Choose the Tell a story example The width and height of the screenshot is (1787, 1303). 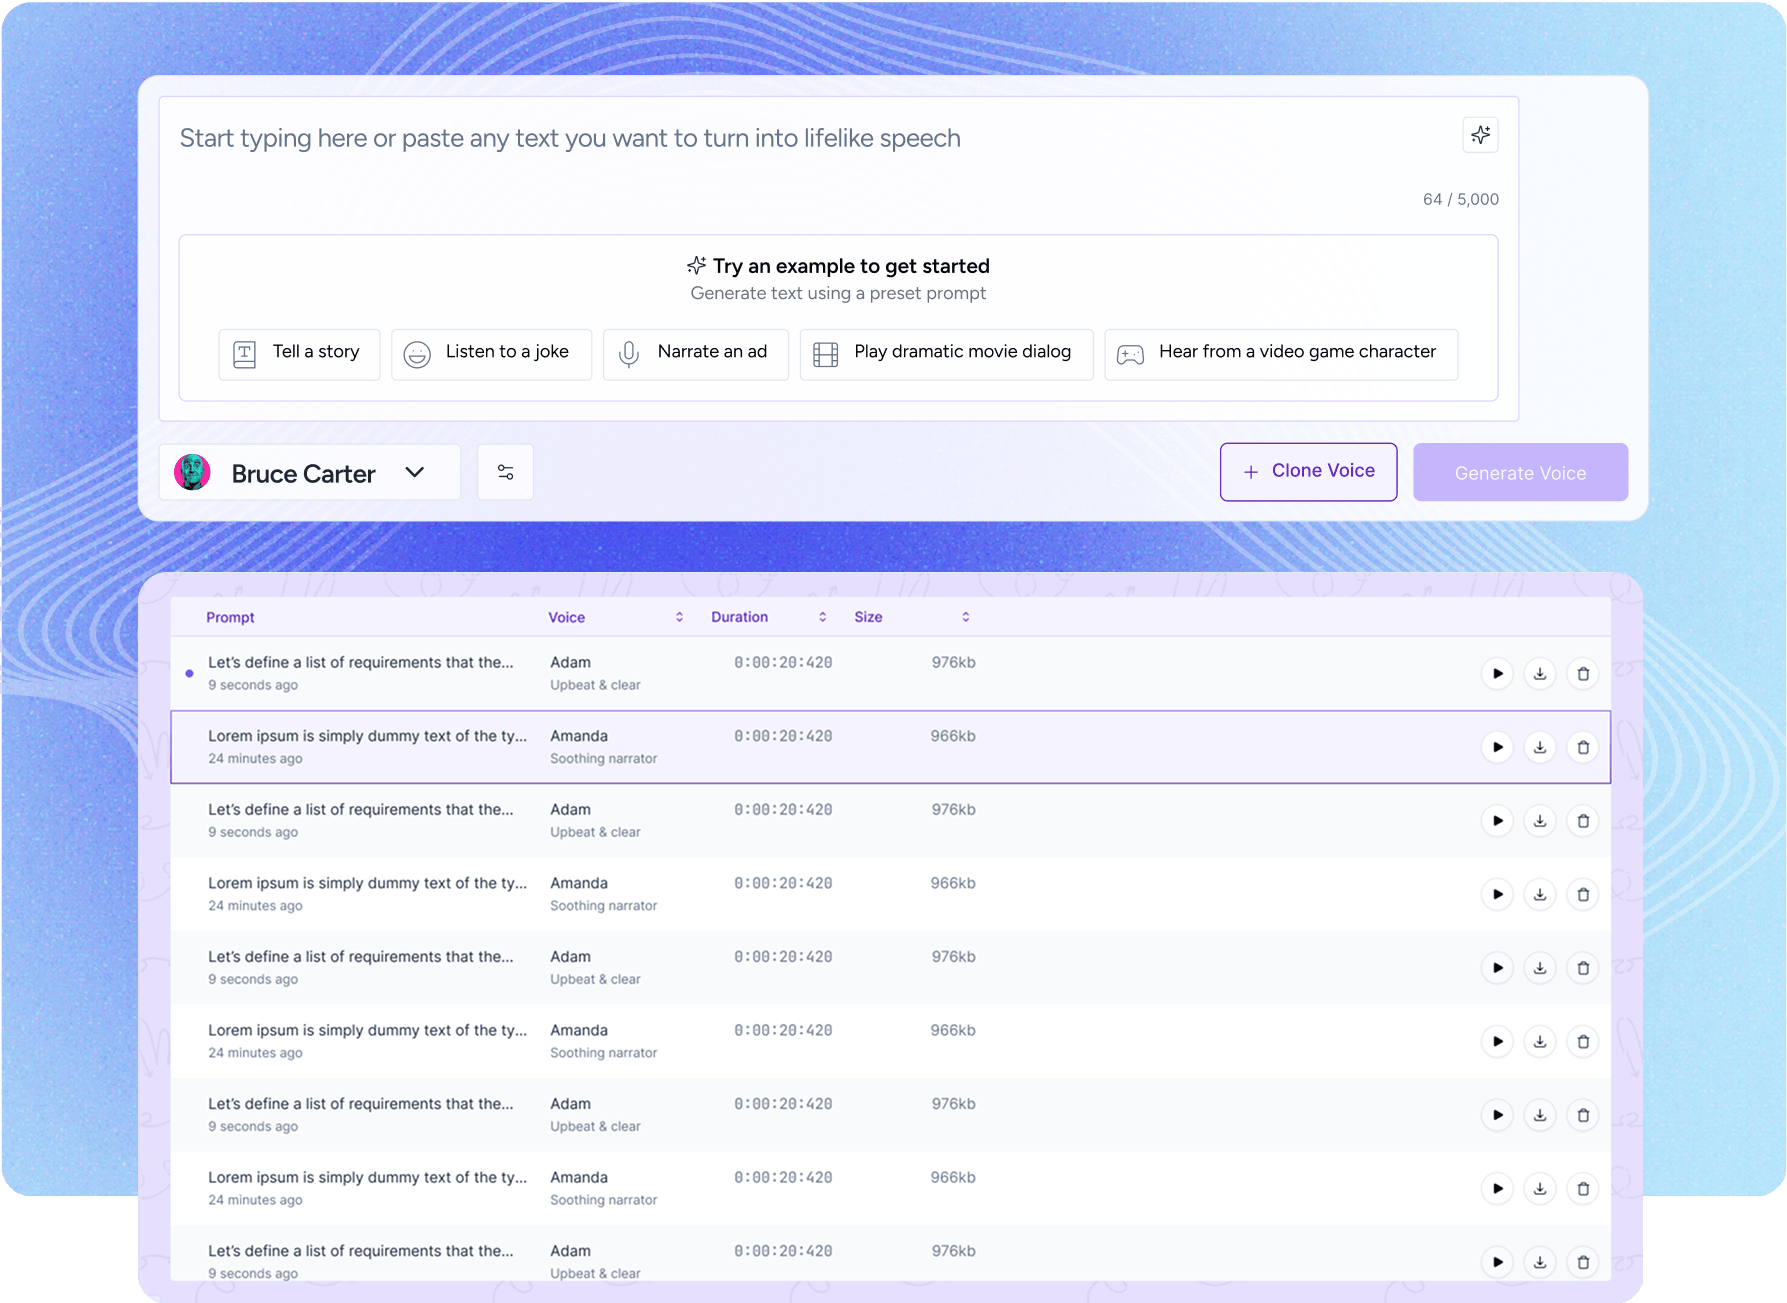point(299,353)
